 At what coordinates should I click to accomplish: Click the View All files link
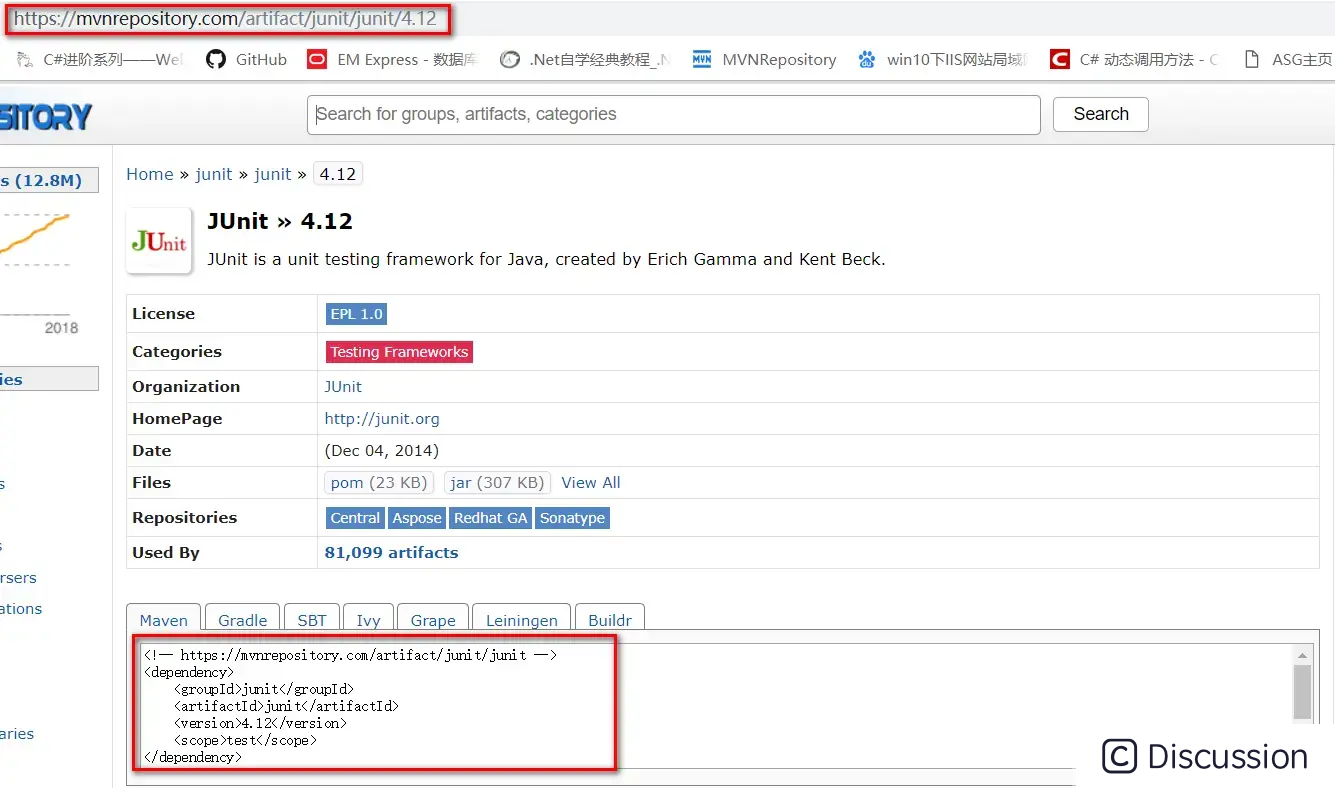click(x=591, y=483)
